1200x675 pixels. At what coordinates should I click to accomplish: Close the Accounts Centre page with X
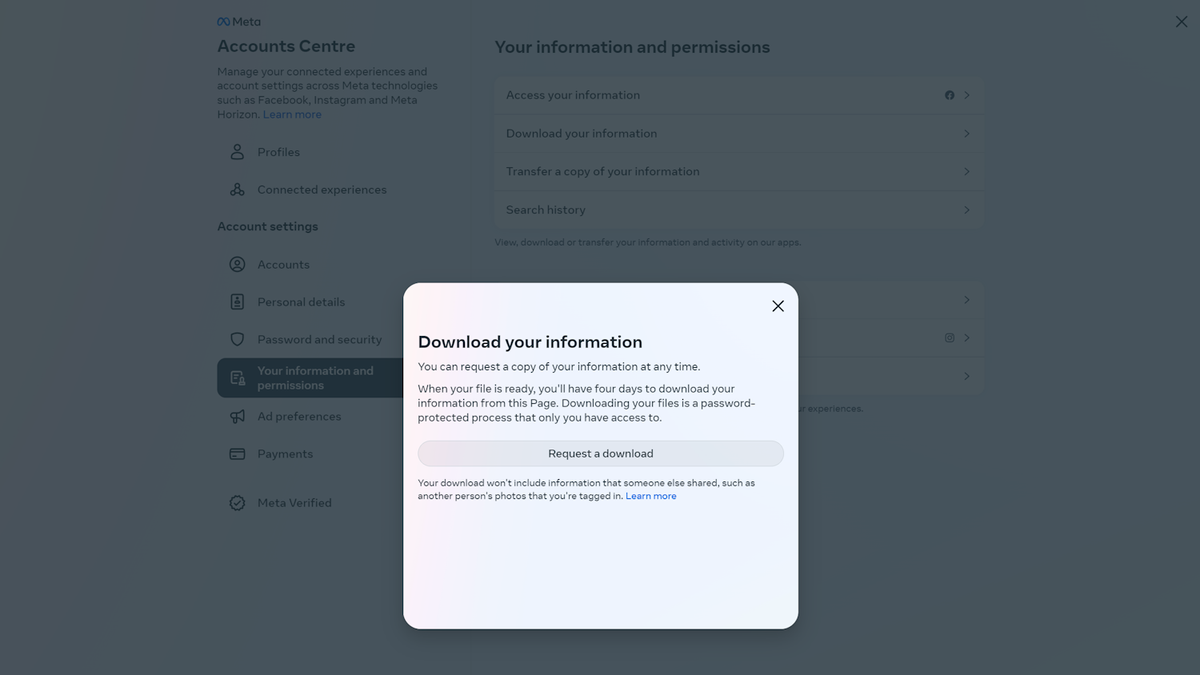point(1181,22)
